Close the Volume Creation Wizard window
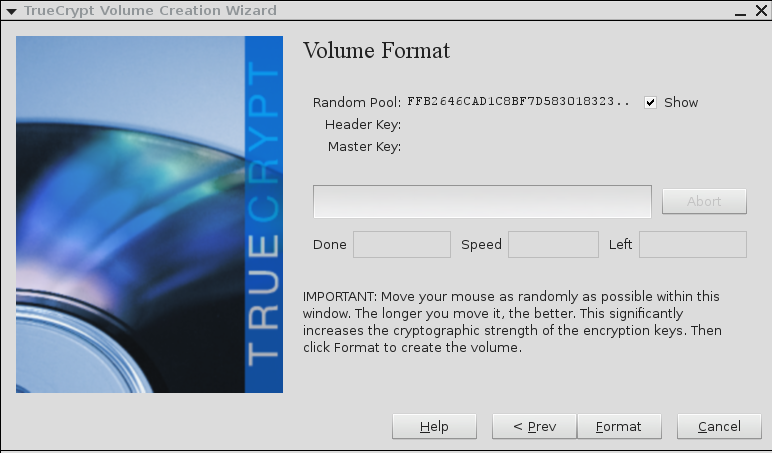 pyautogui.click(x=759, y=11)
